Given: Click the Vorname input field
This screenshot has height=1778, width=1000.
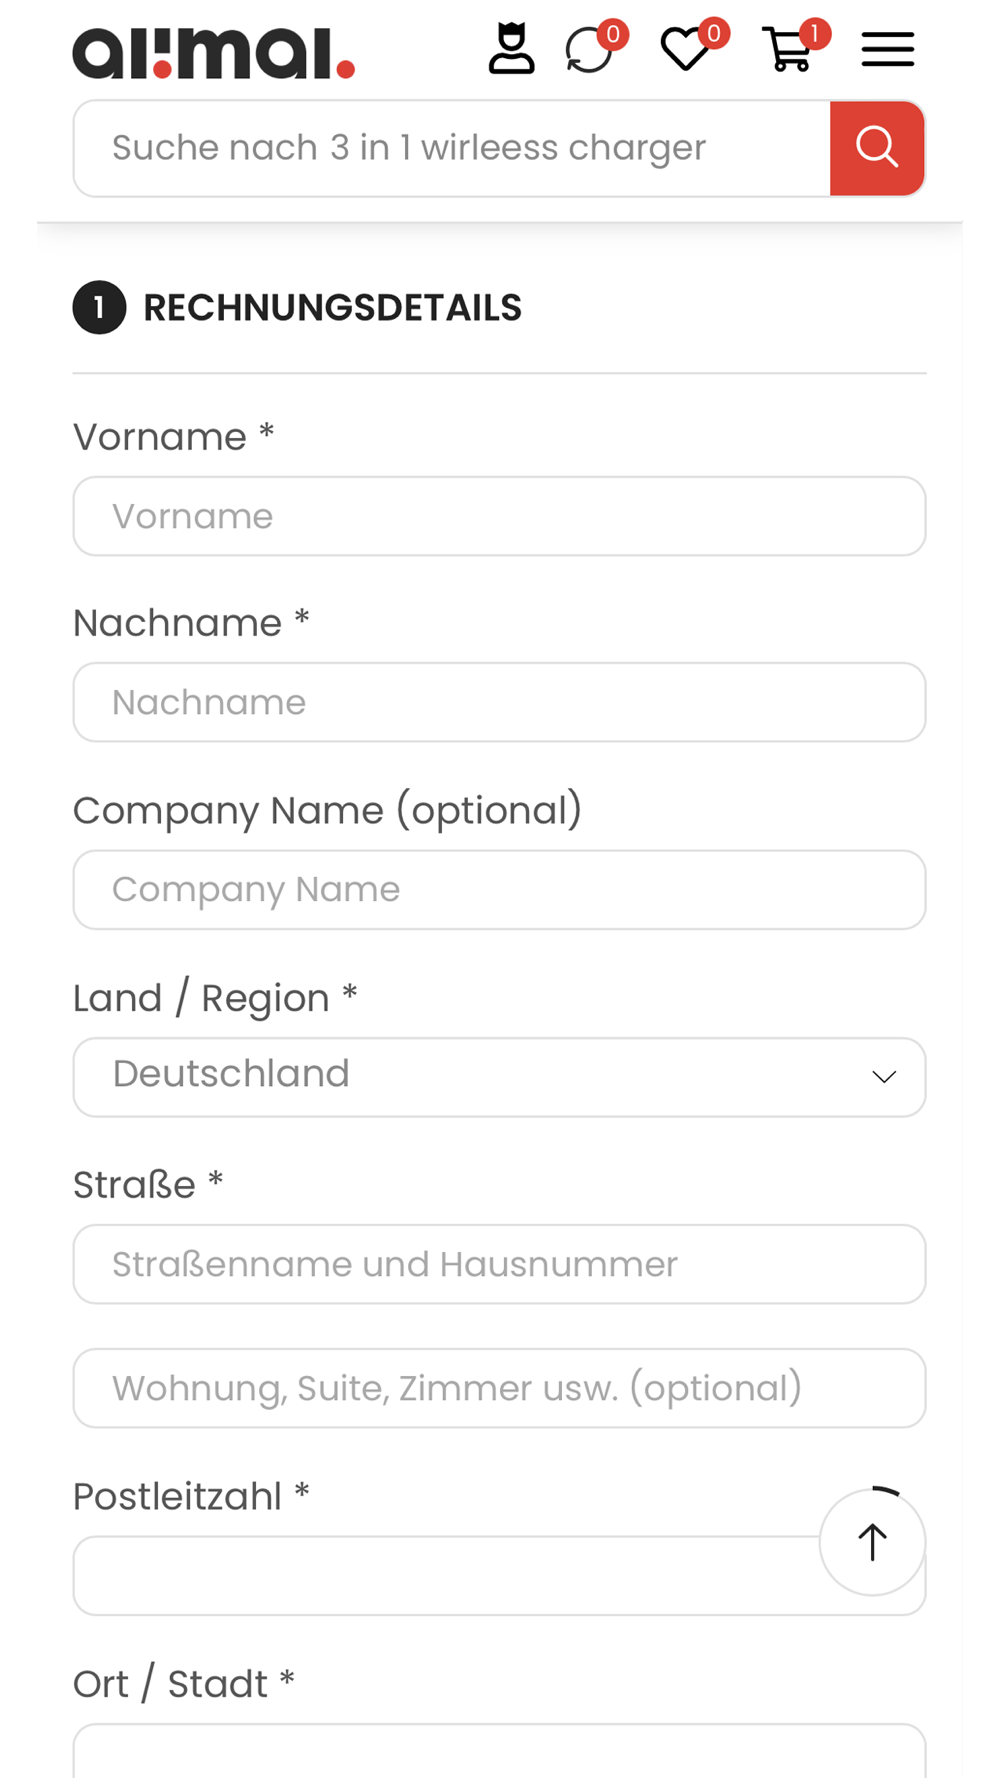Looking at the screenshot, I should click(x=499, y=516).
